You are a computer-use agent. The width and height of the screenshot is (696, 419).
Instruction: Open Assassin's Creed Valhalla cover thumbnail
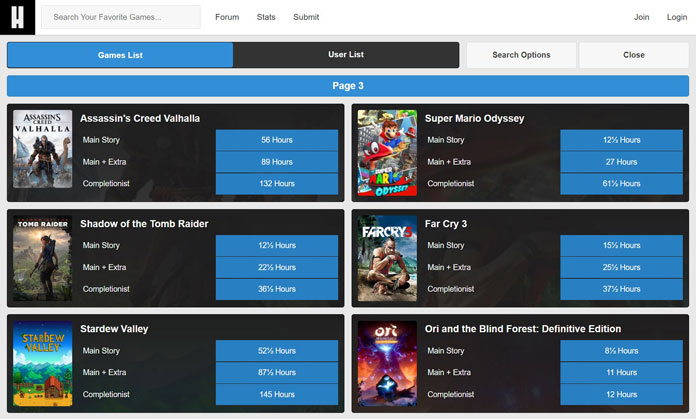[43, 149]
